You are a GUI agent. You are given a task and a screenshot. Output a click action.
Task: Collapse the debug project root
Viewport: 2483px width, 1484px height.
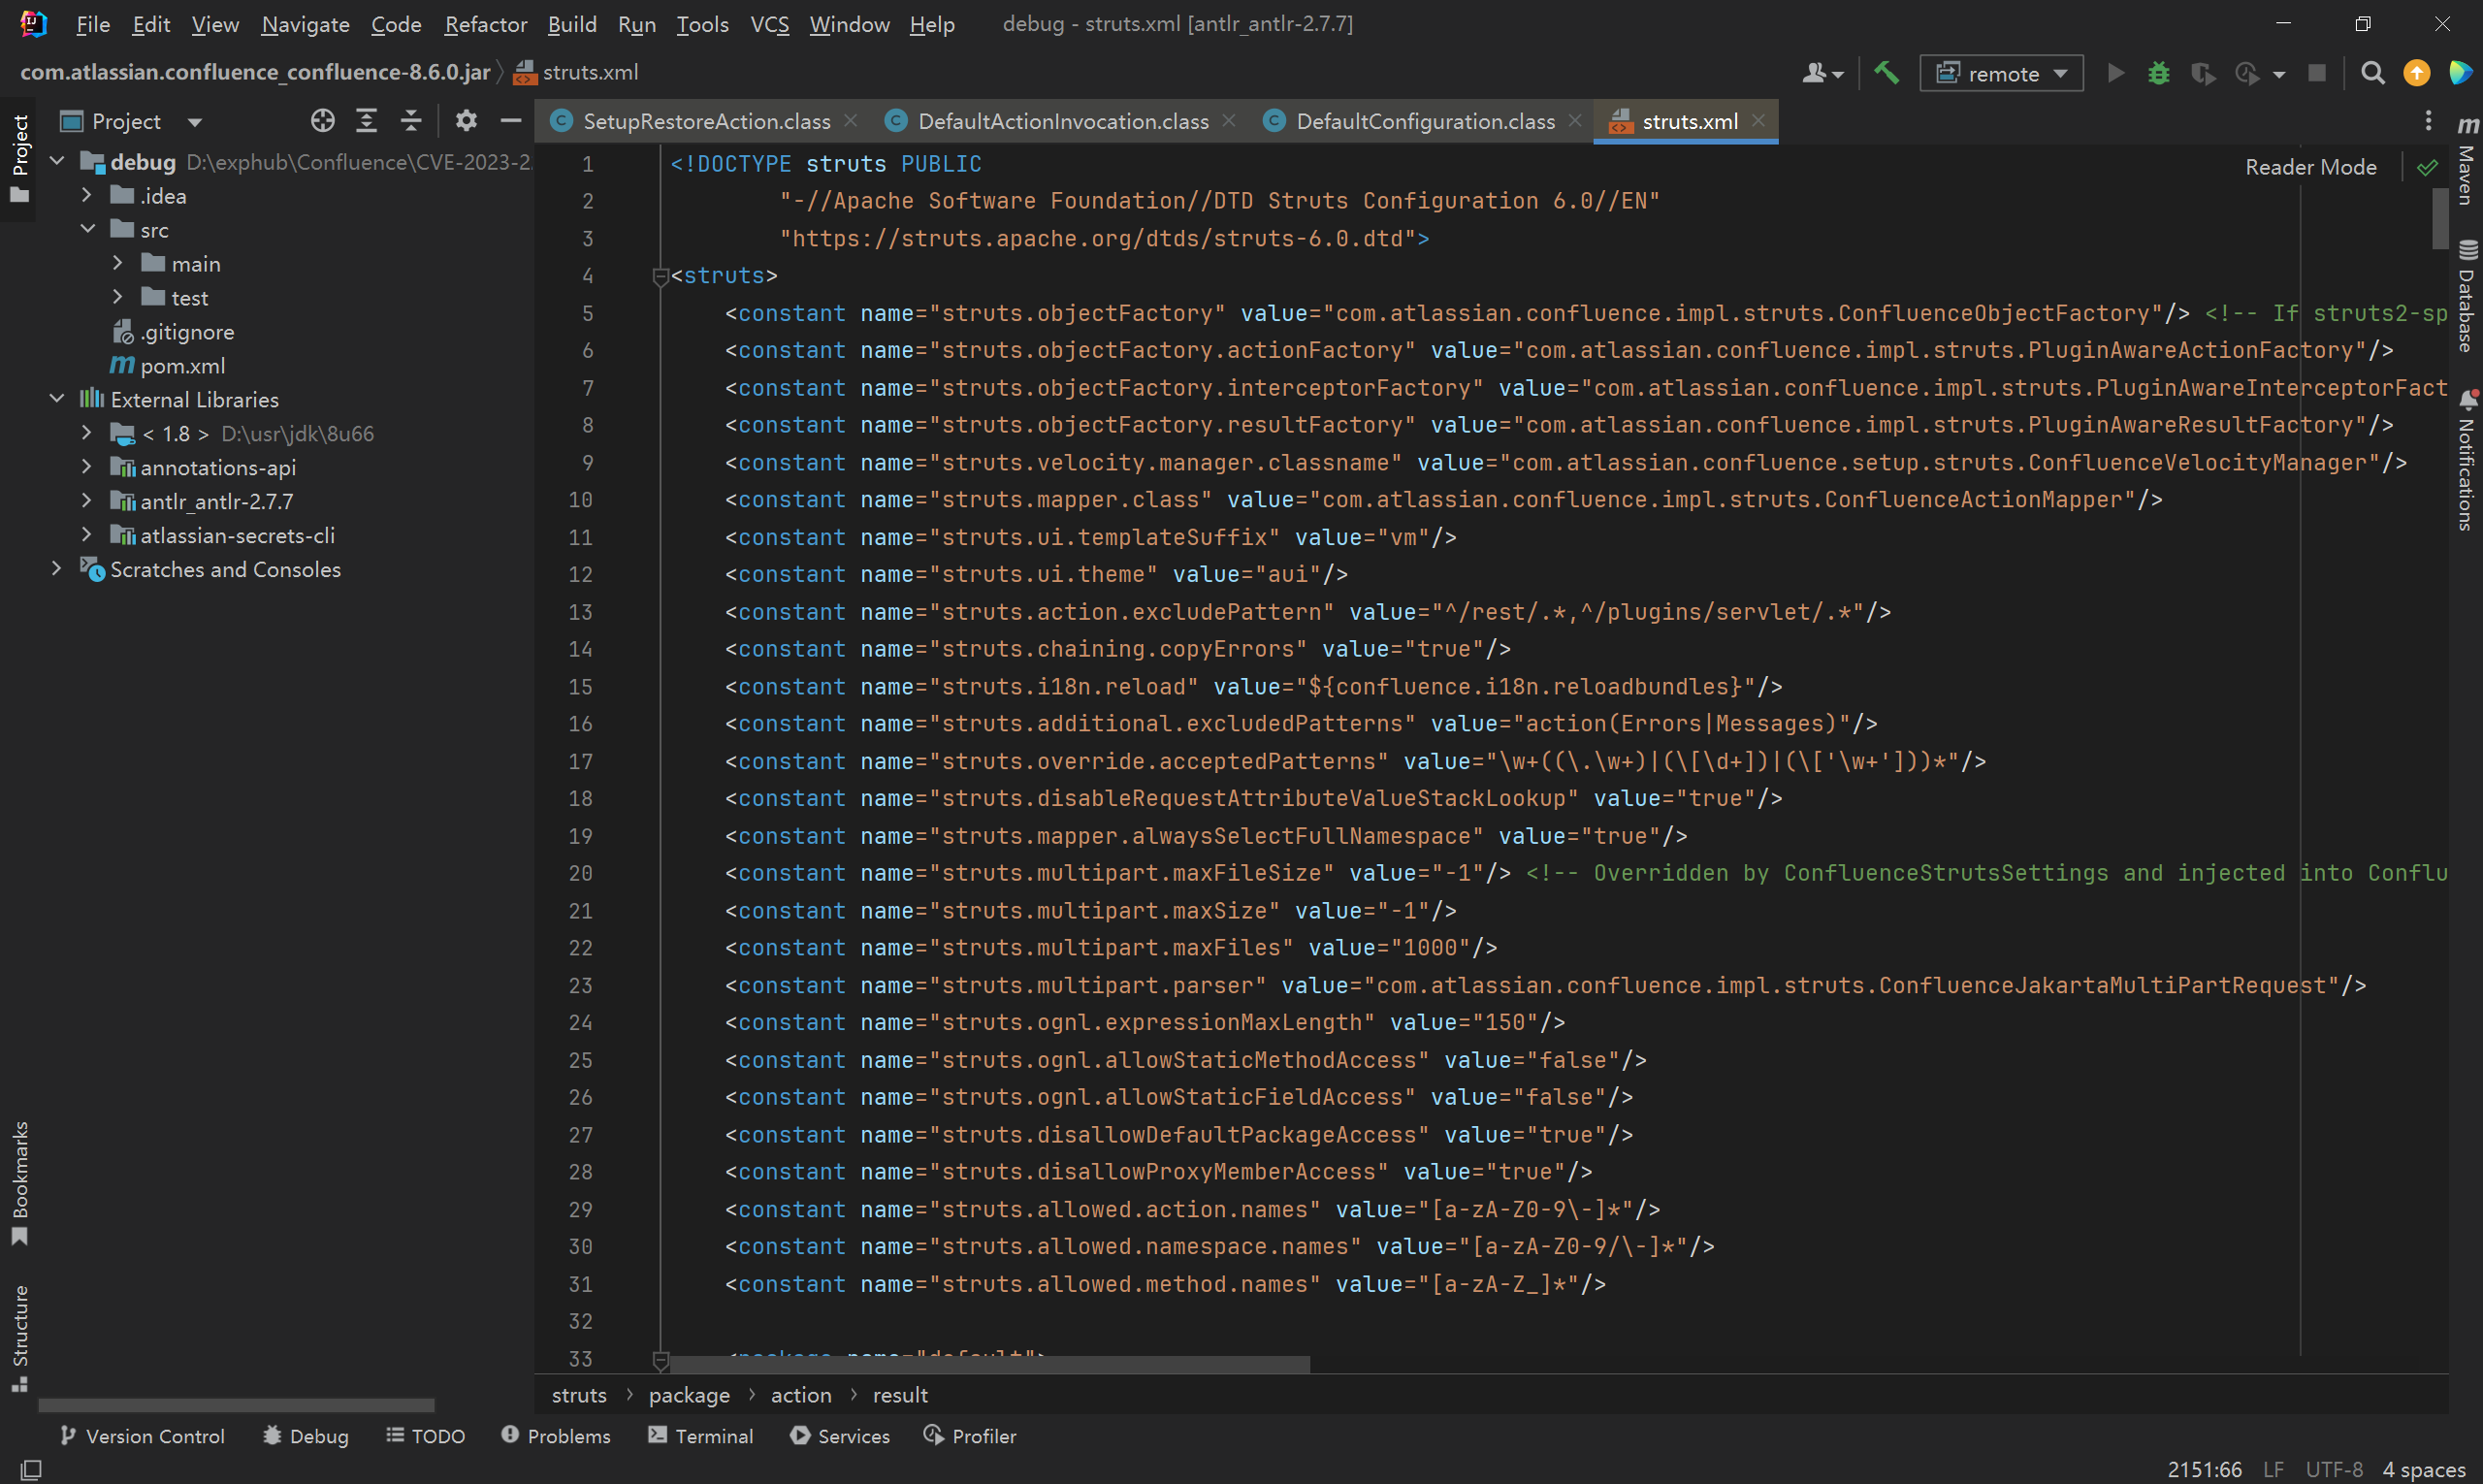click(x=57, y=161)
